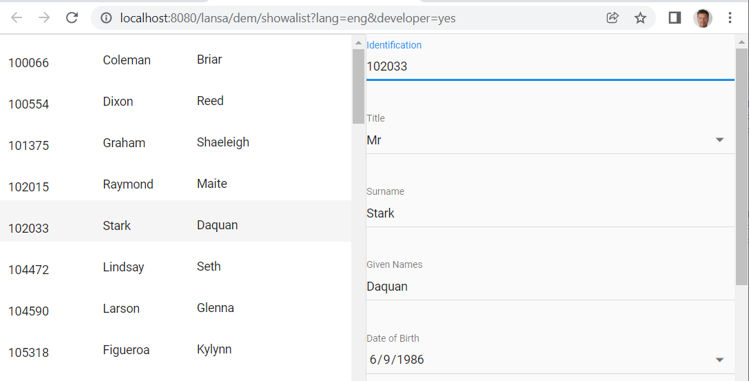This screenshot has height=381, width=750.
Task: Select given name Kylynn
Action: [x=214, y=350]
